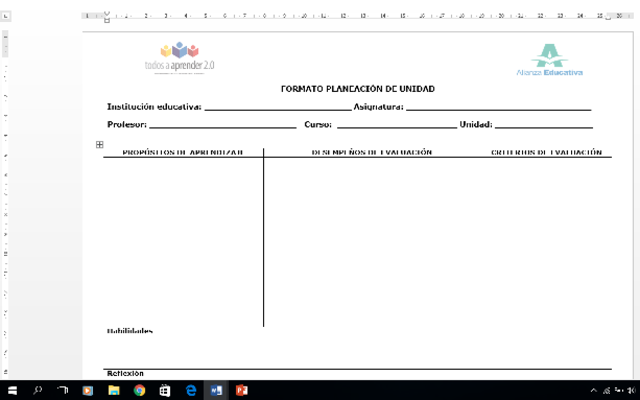Click the Profesor blank line
The width and height of the screenshot is (640, 400).
tap(223, 125)
